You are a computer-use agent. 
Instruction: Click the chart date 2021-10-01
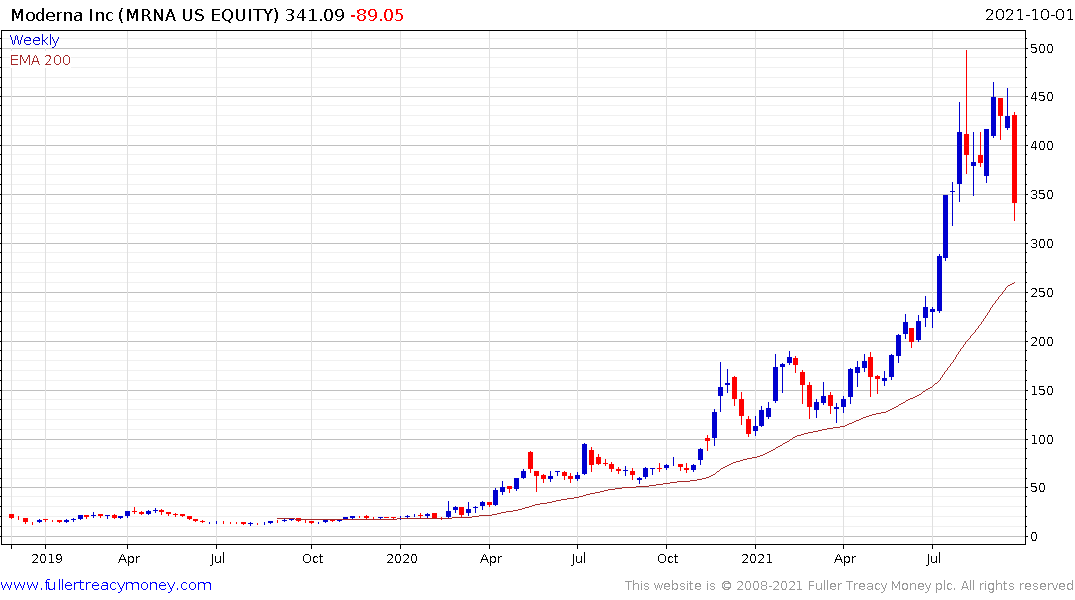click(x=1028, y=15)
